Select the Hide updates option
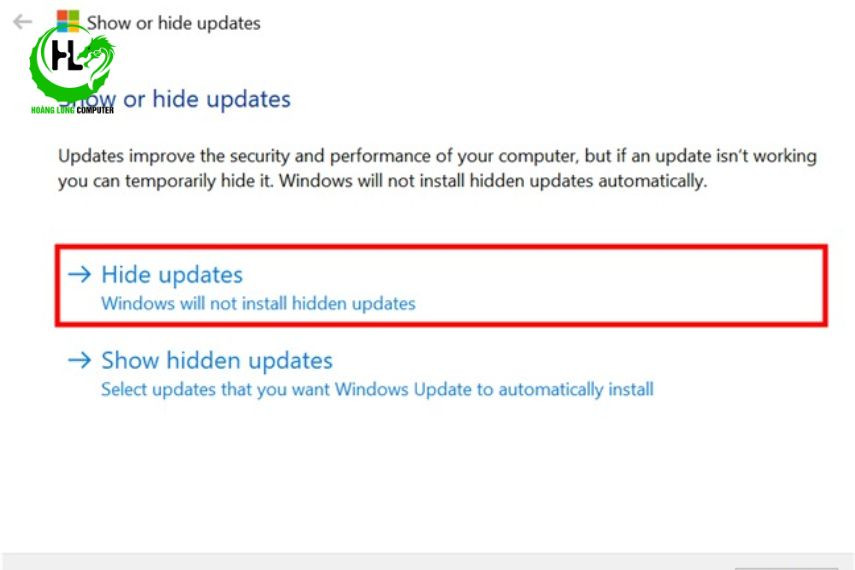855x570 pixels. tap(172, 274)
